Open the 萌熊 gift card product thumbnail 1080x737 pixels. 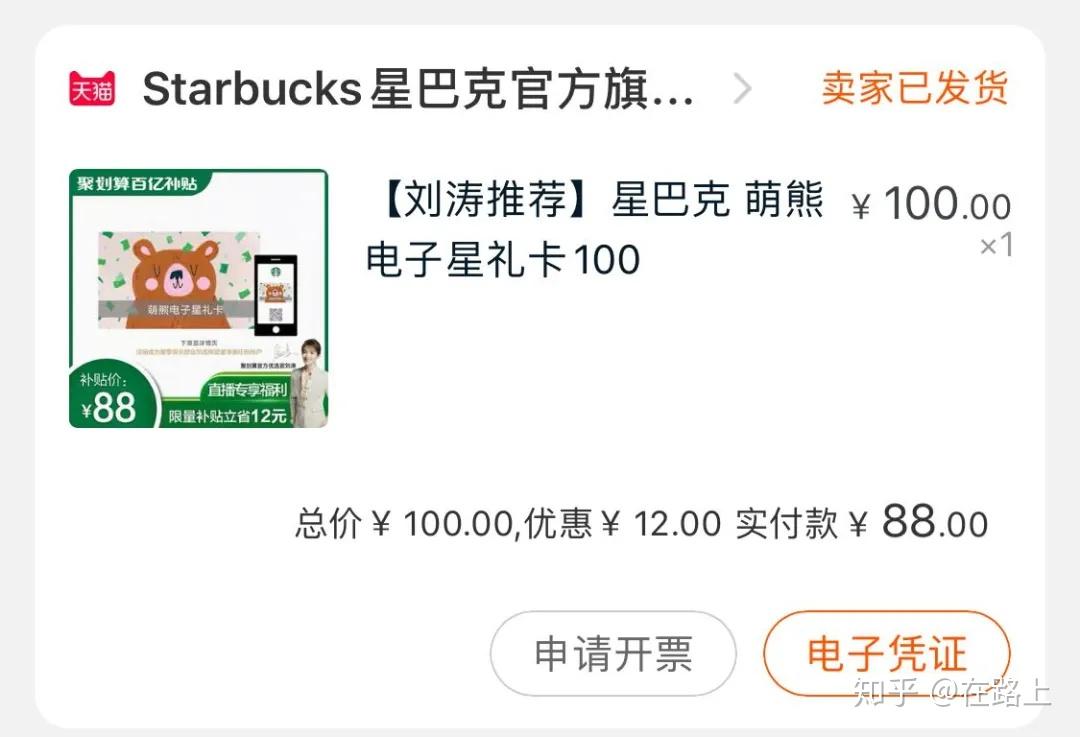click(x=198, y=298)
